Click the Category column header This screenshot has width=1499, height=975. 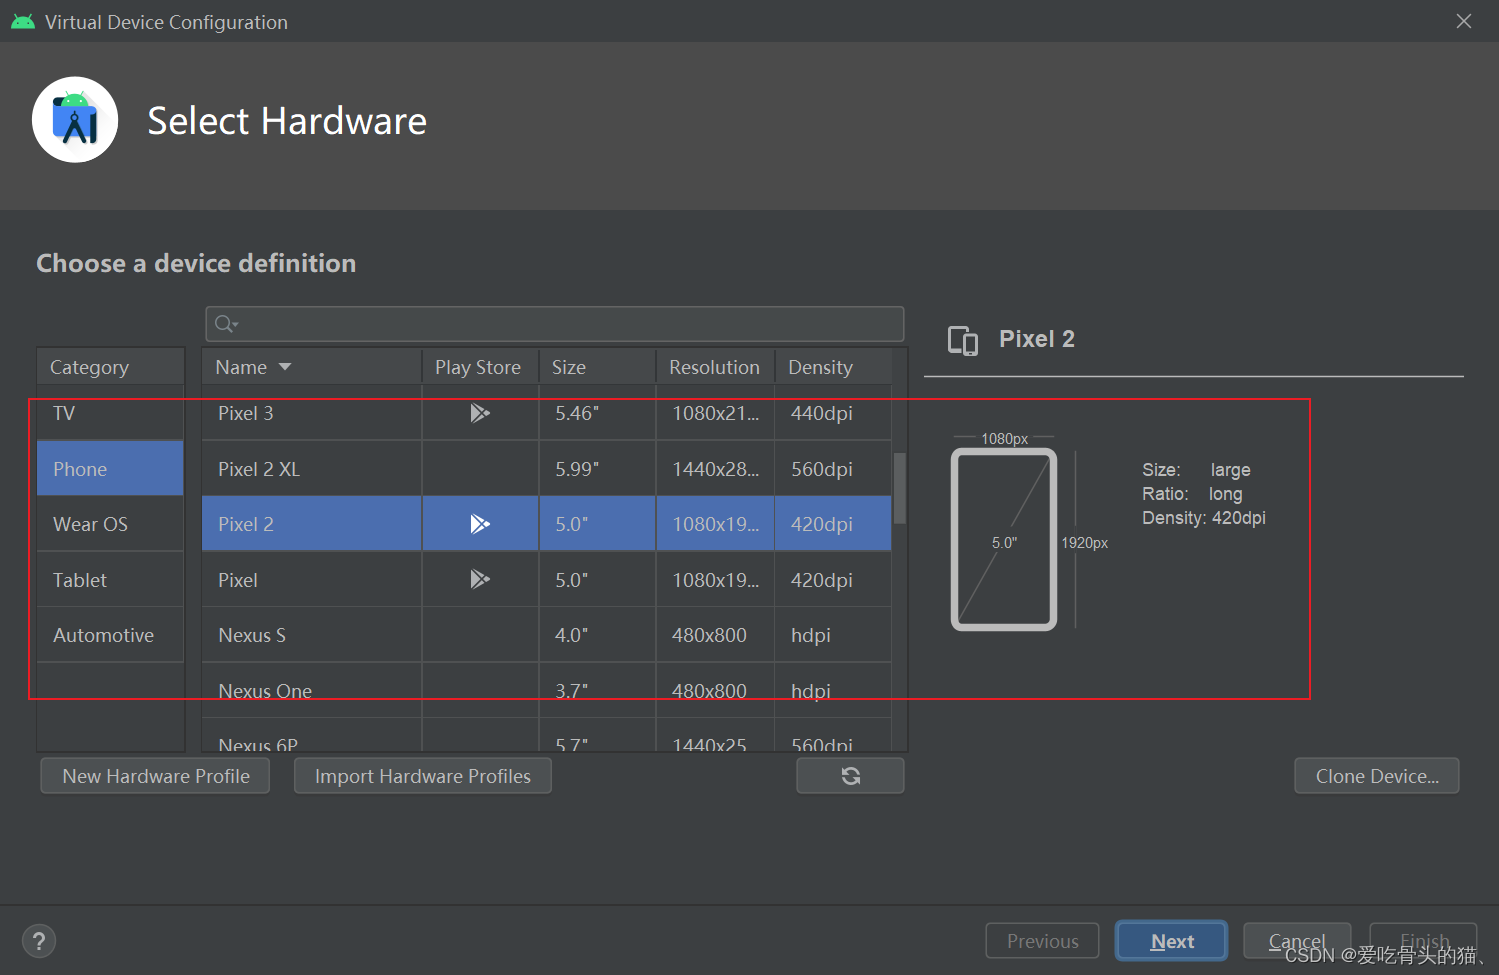(x=110, y=367)
